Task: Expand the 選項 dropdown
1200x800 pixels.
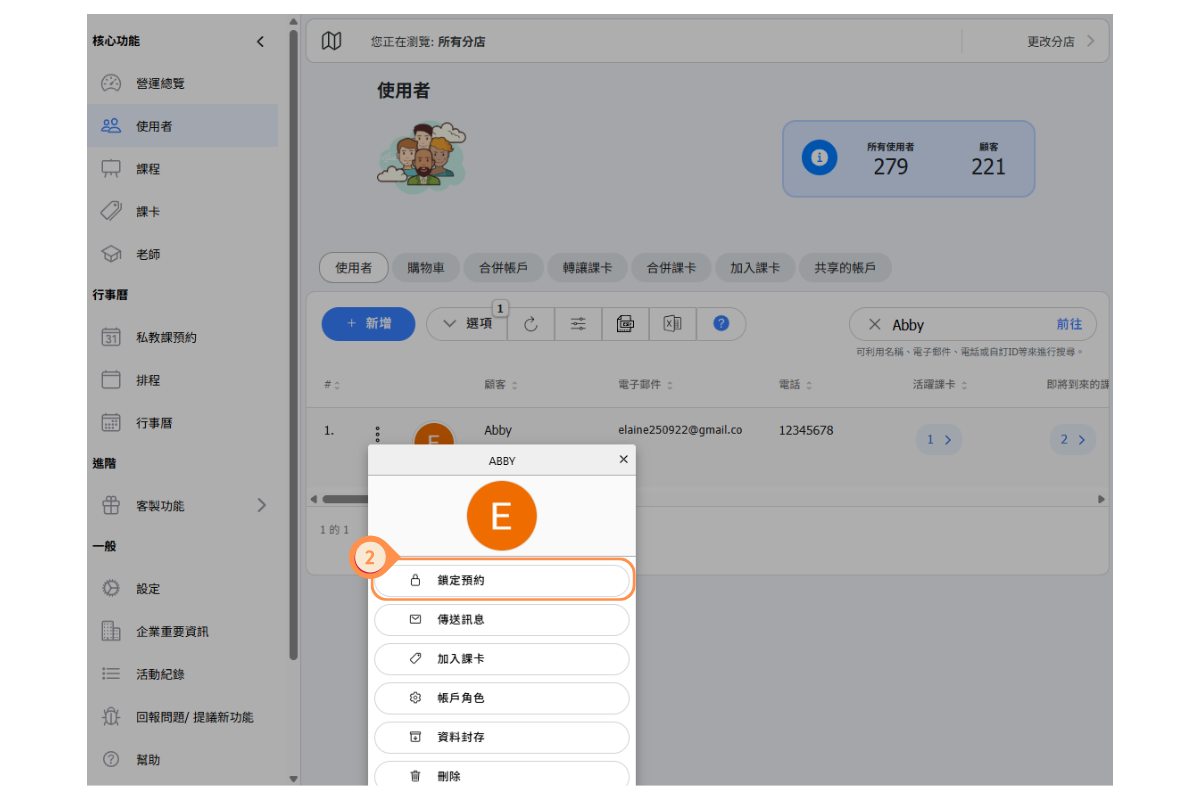Action: click(468, 324)
